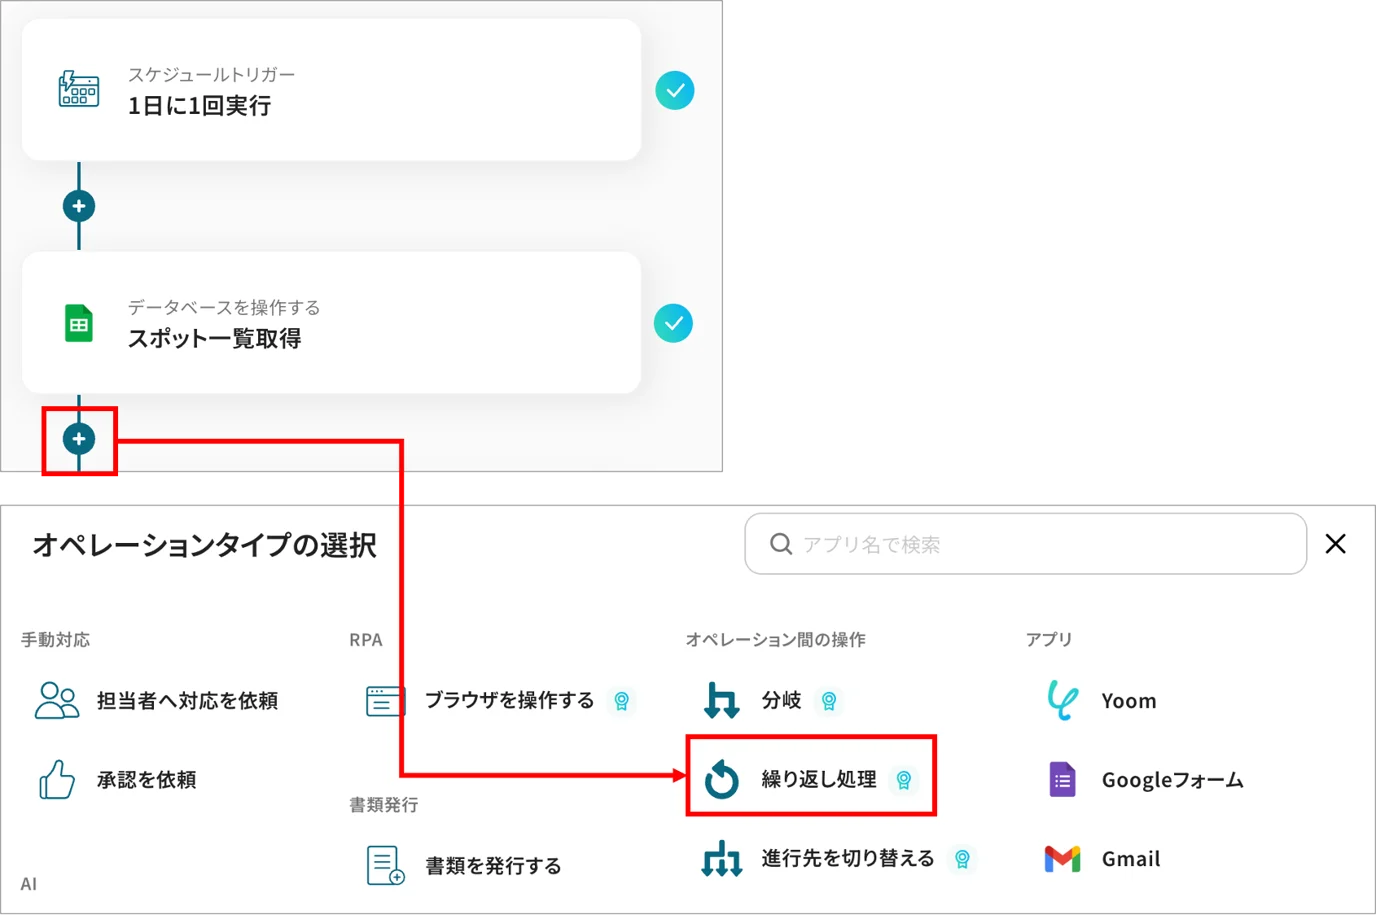This screenshot has height=915, width=1376.
Task: Click the Gmail envelope icon
Action: (x=1062, y=858)
